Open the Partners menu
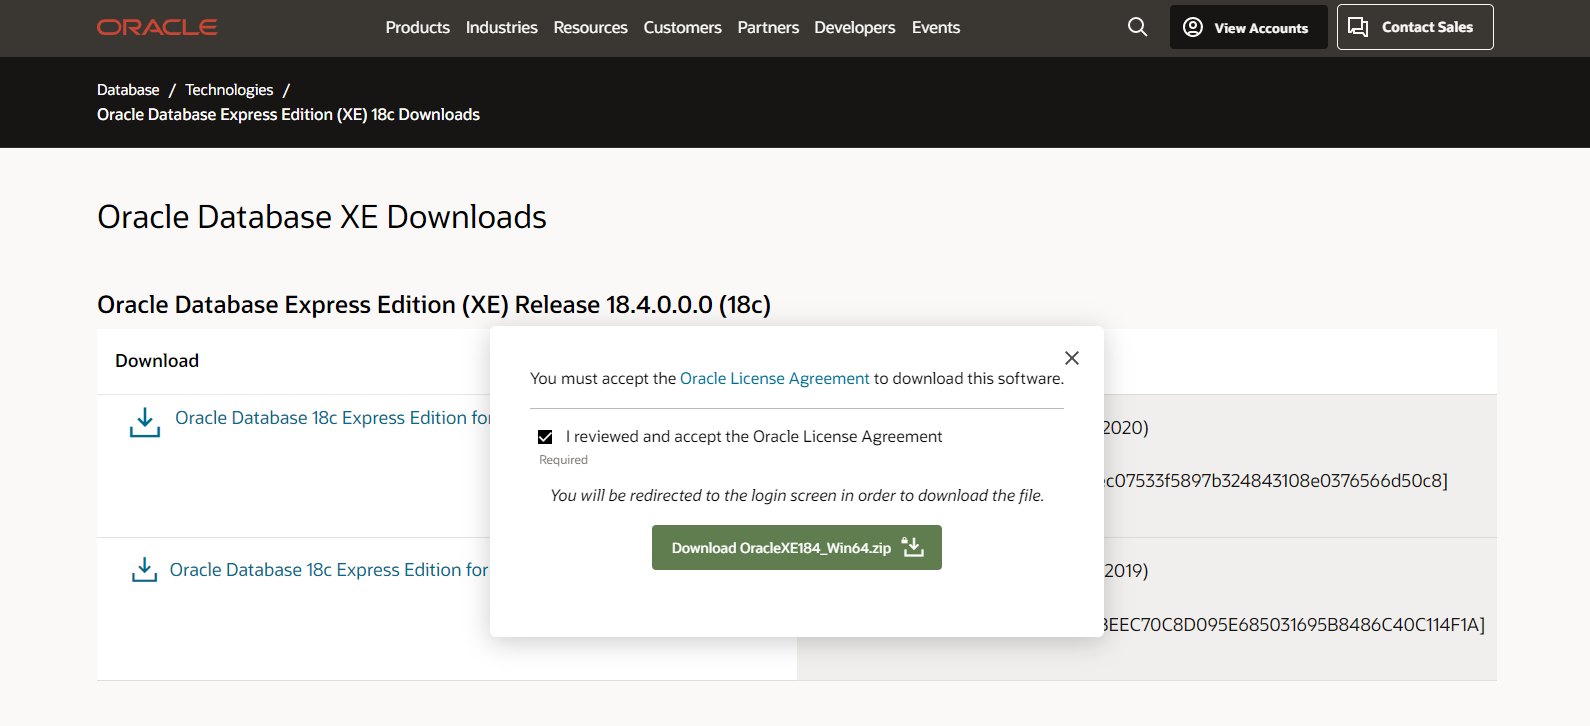1590x726 pixels. point(768,28)
